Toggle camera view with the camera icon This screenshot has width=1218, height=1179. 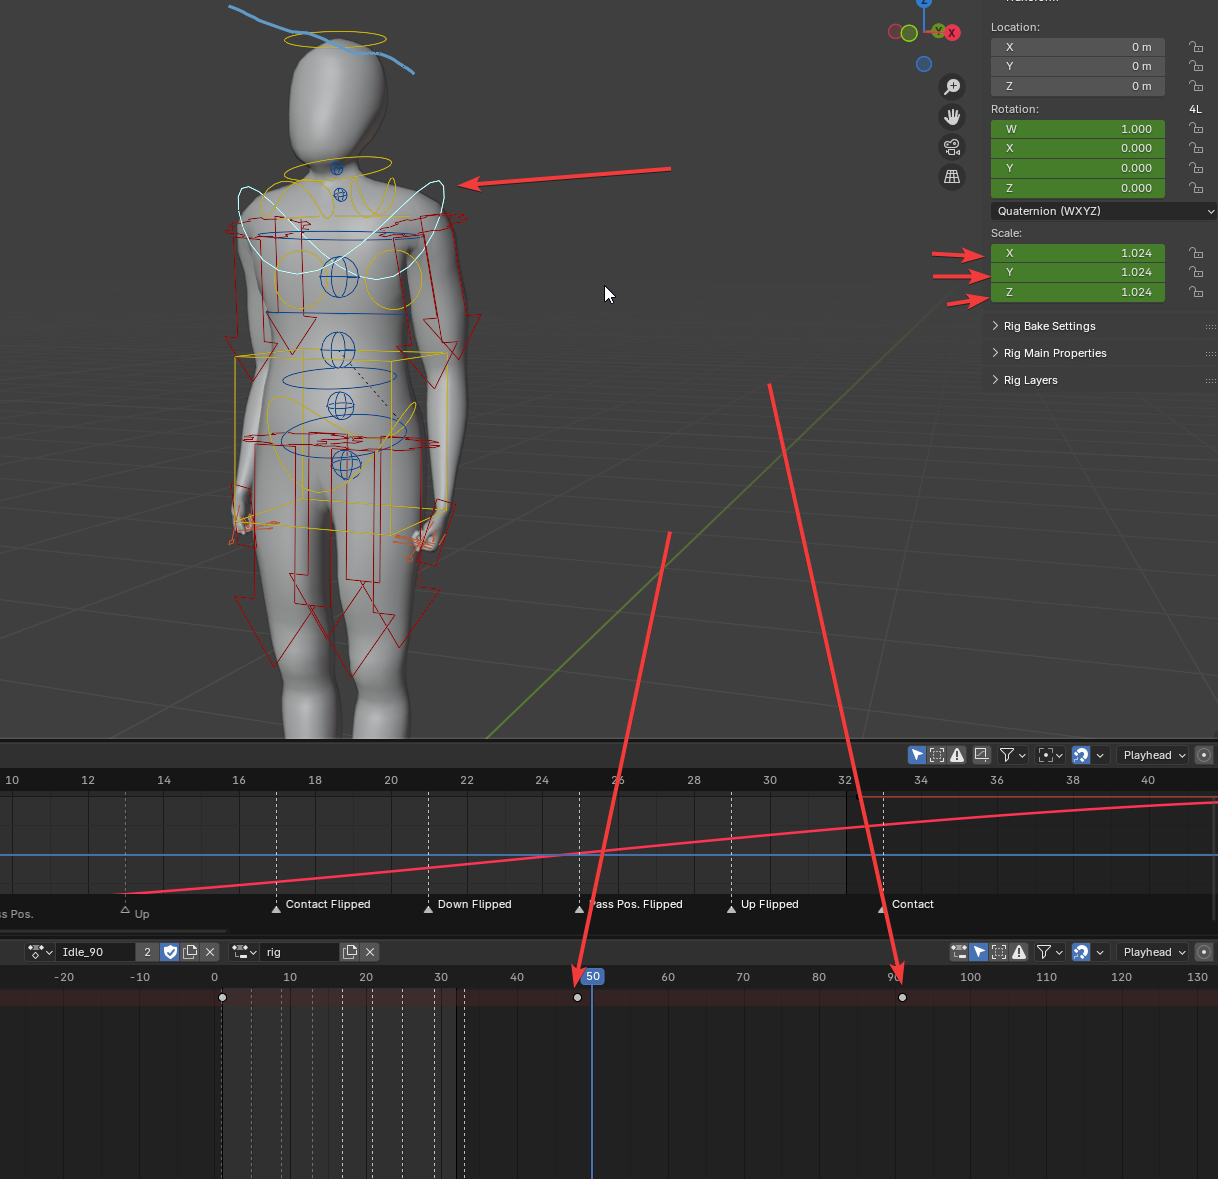pos(952,148)
